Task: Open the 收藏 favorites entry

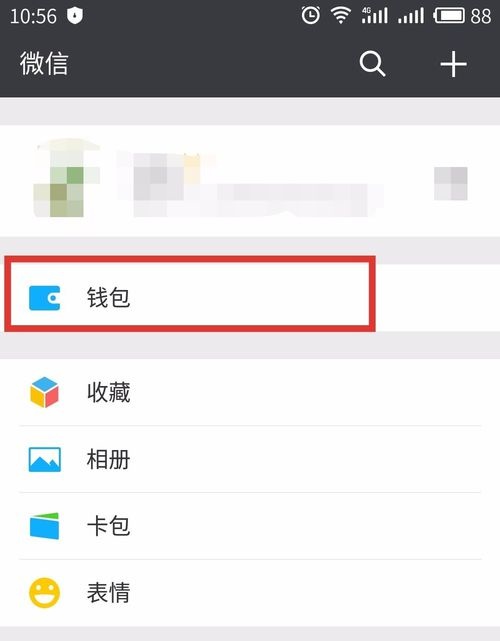Action: 250,392
